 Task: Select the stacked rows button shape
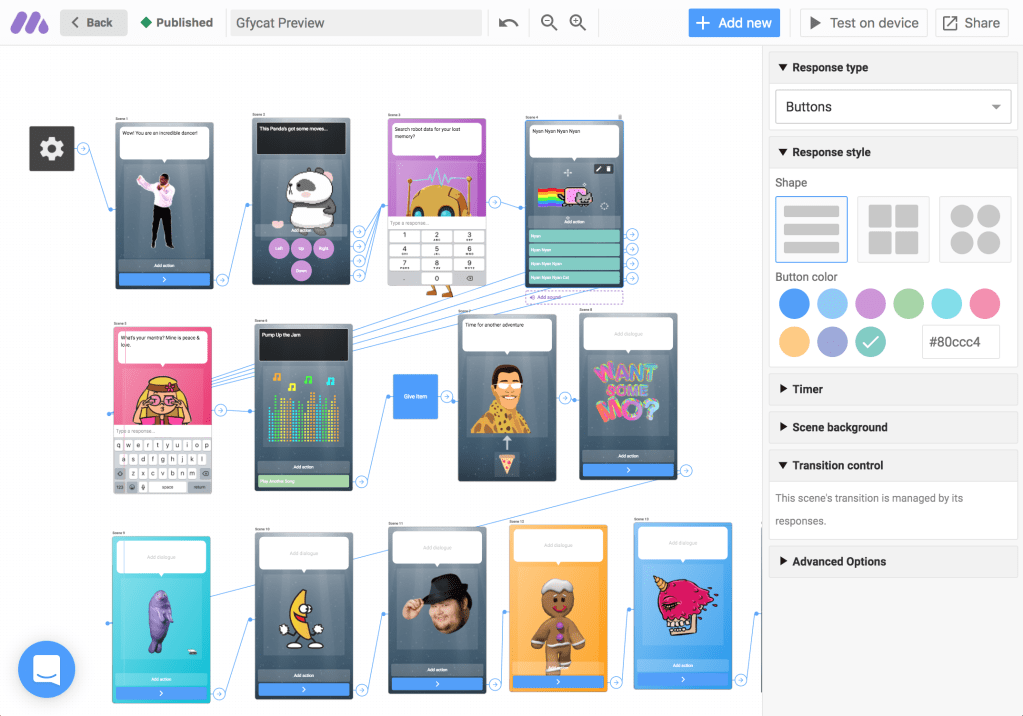pos(811,229)
